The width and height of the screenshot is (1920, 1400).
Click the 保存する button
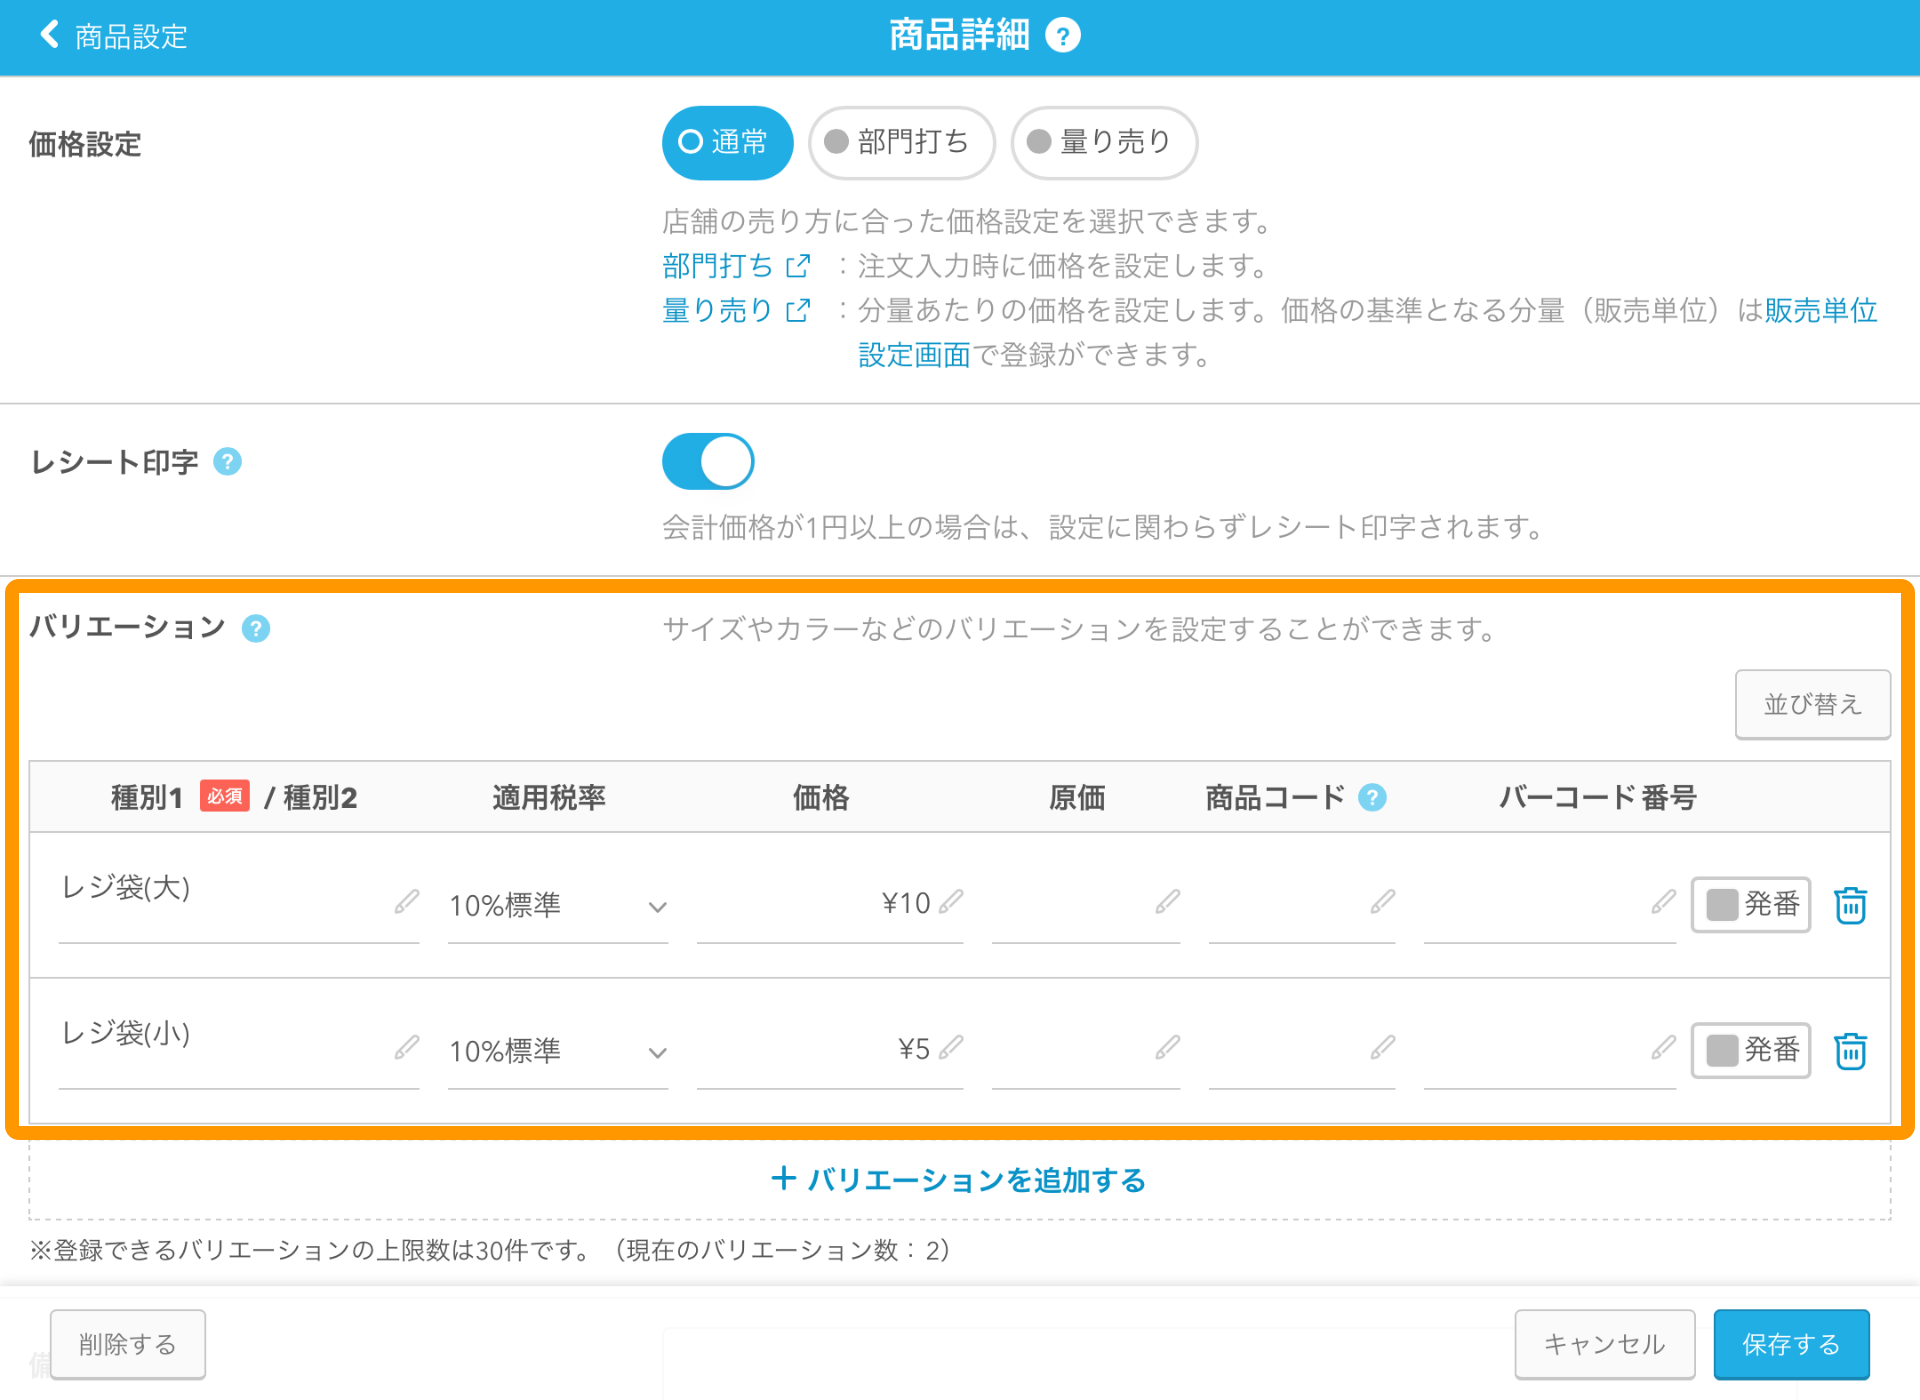click(x=1791, y=1344)
